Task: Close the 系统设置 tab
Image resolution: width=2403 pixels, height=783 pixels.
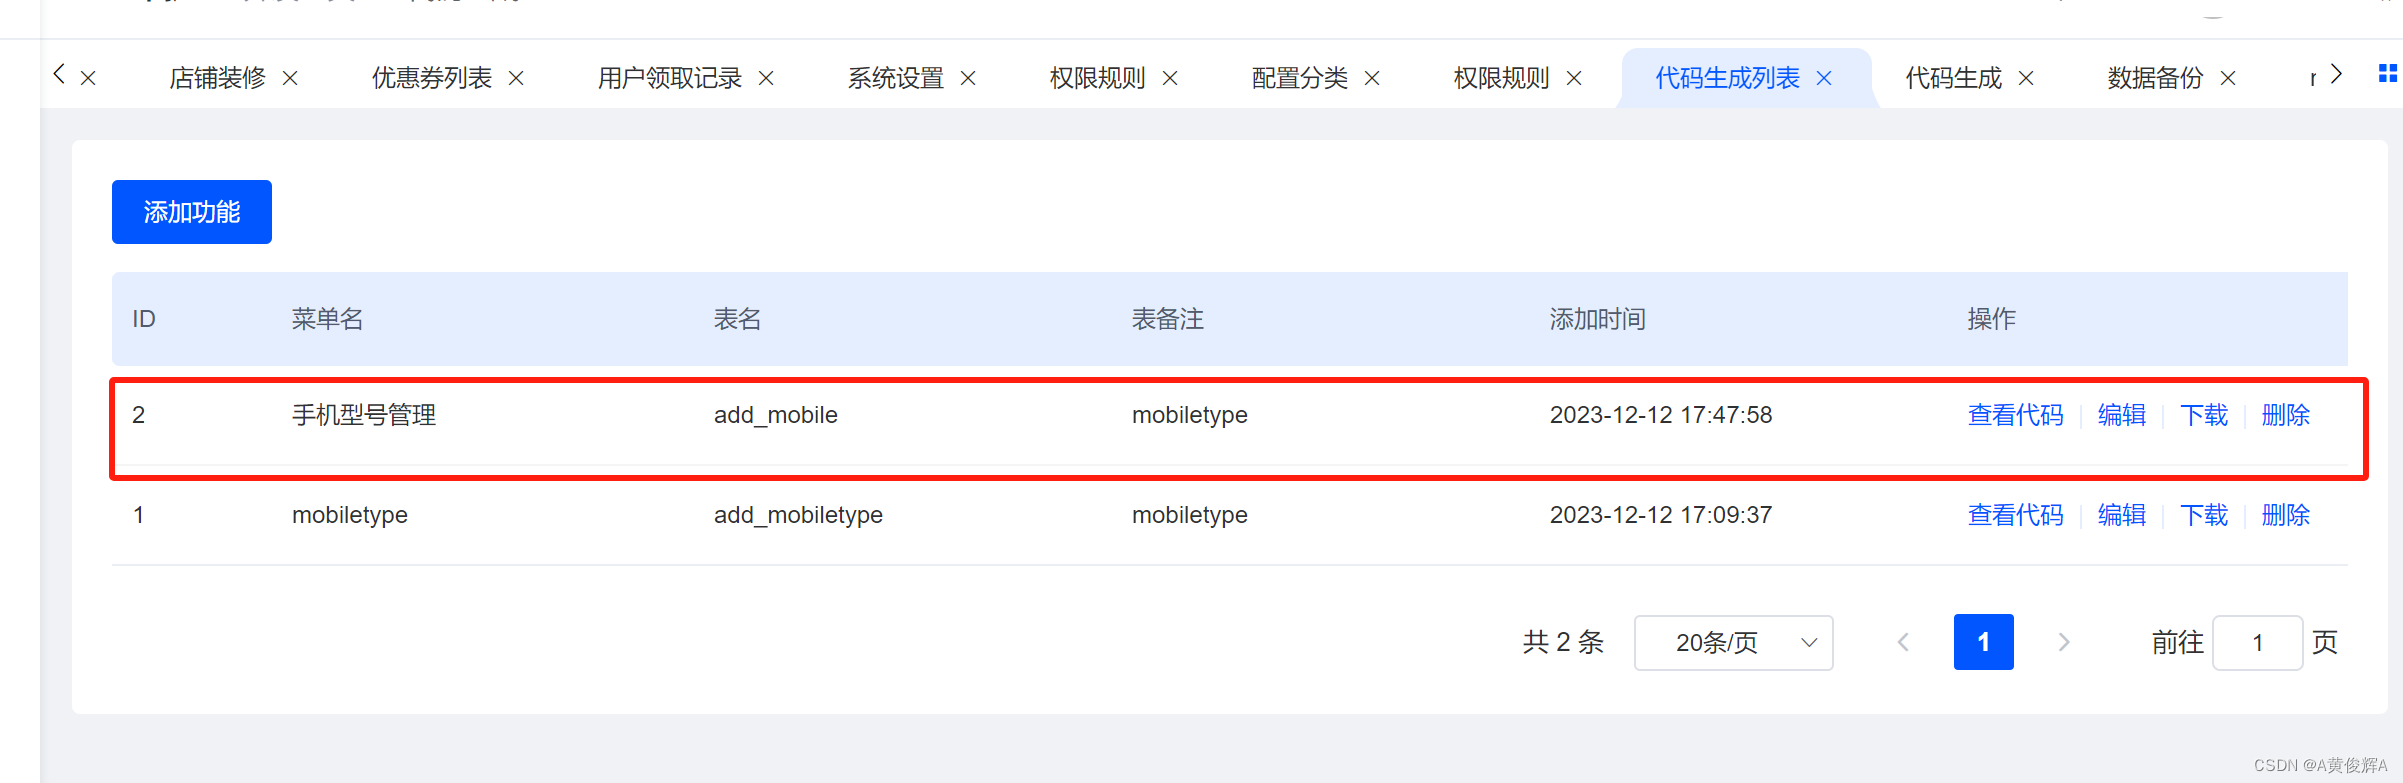Action: pyautogui.click(x=968, y=78)
